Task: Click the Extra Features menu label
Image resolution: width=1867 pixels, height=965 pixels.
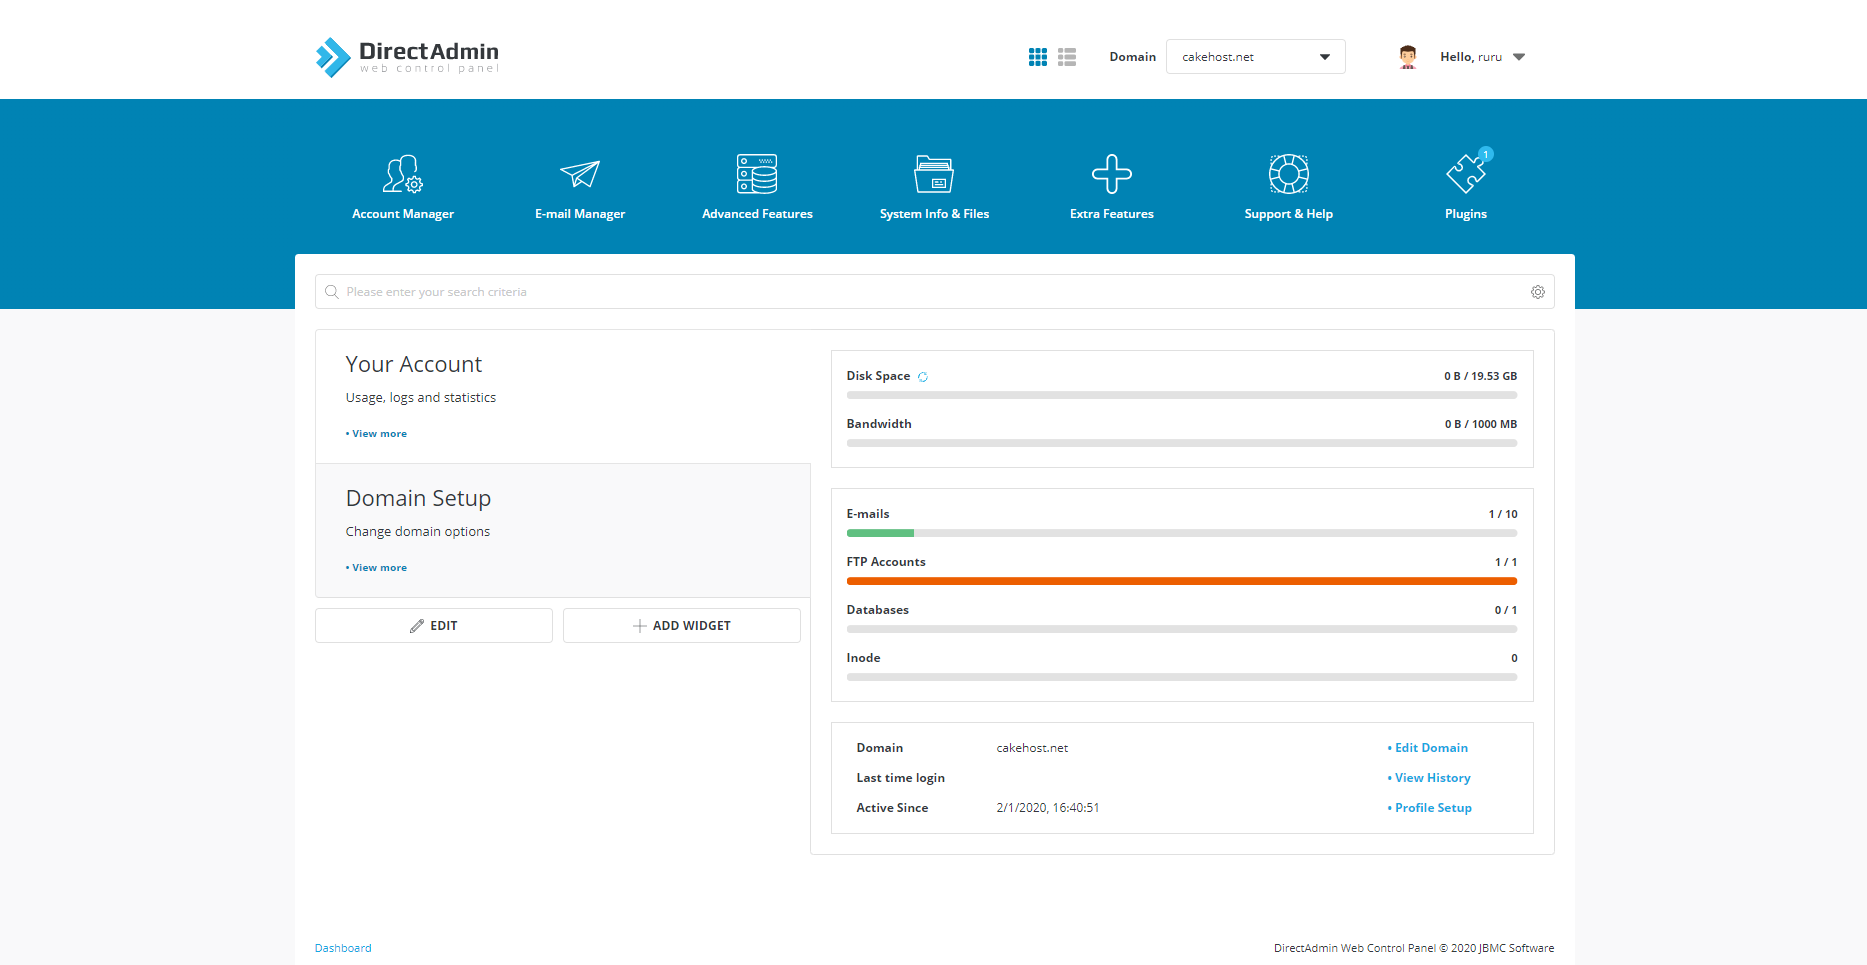Action: coord(1112,214)
